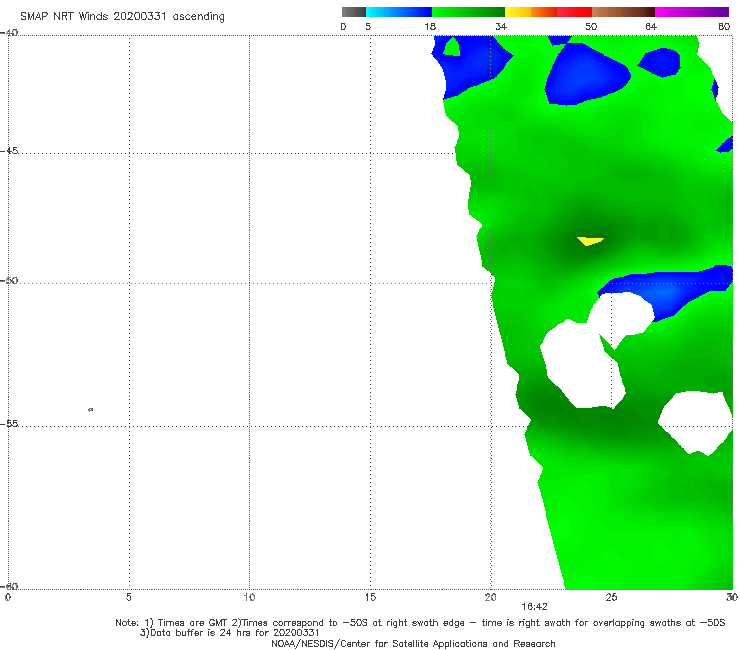This screenshot has height=650, width=740.
Task: Click the brown segment of the color bar
Action: [623, 12]
